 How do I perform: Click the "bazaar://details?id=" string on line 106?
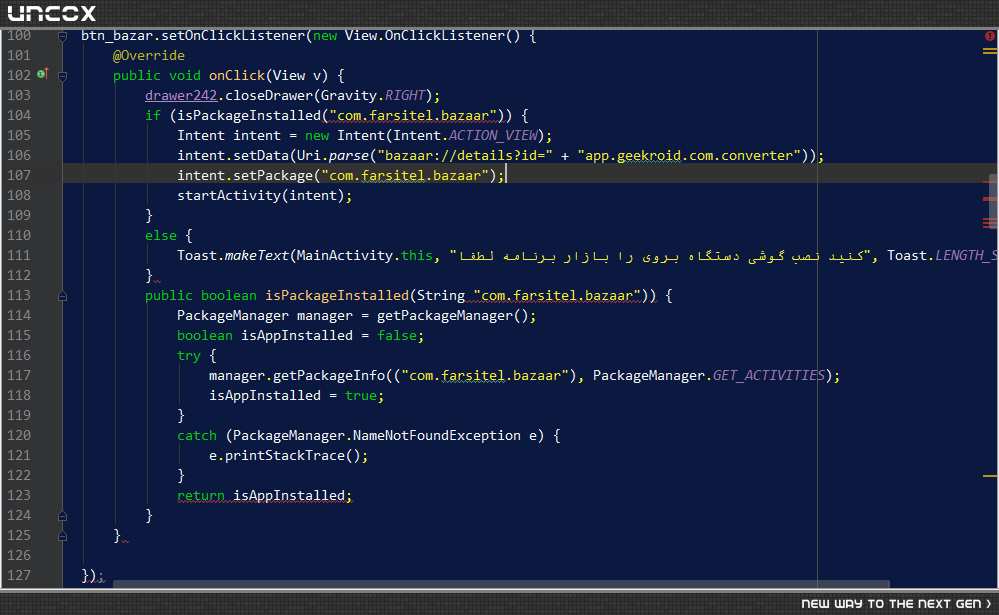pyautogui.click(x=465, y=156)
